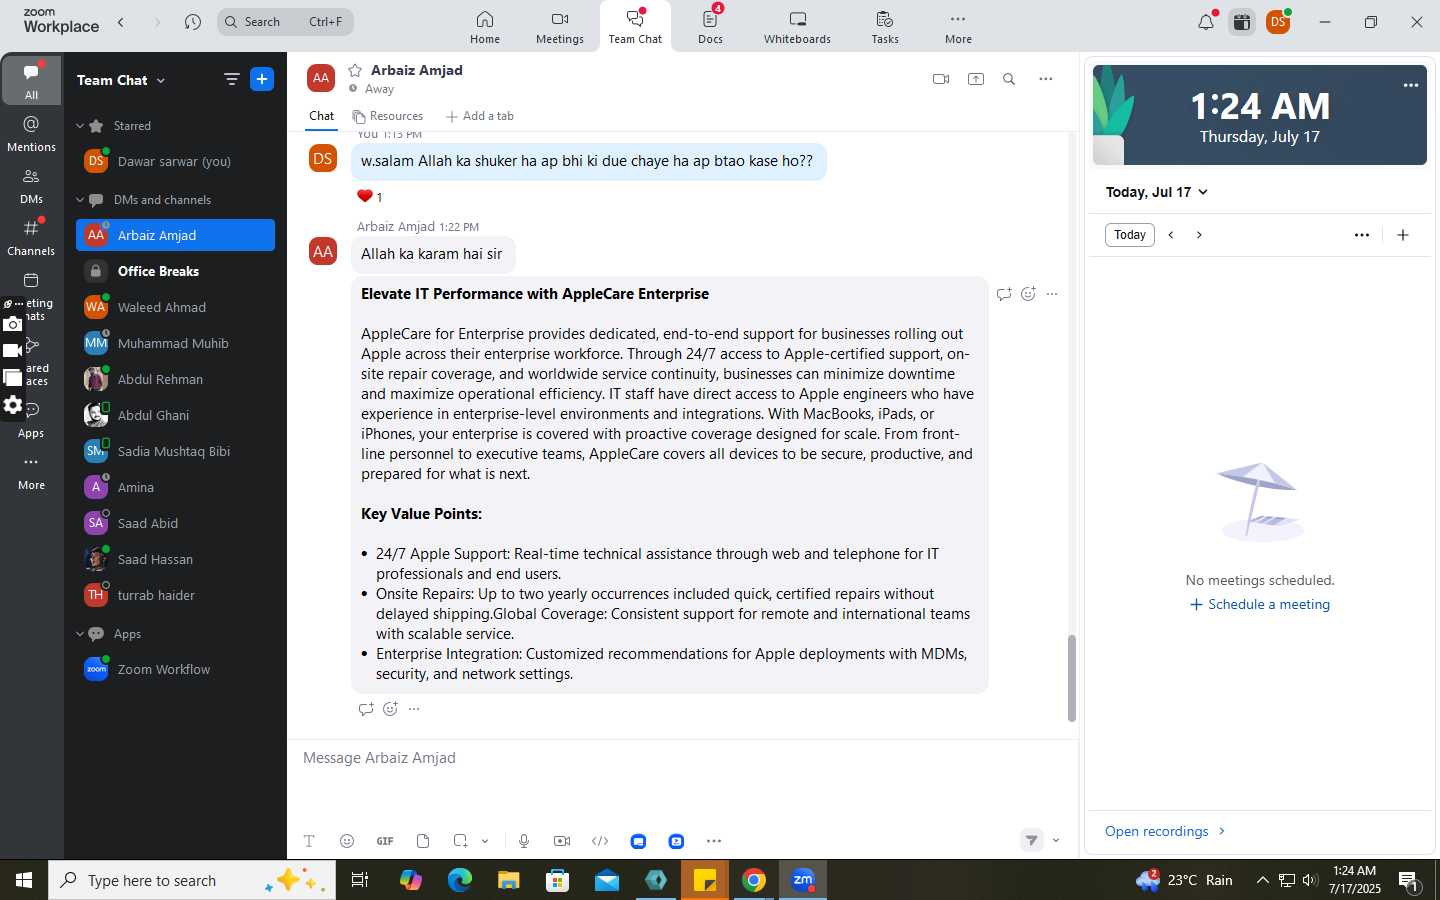The image size is (1440, 900).
Task: Click Add a tab
Action: coord(480,116)
